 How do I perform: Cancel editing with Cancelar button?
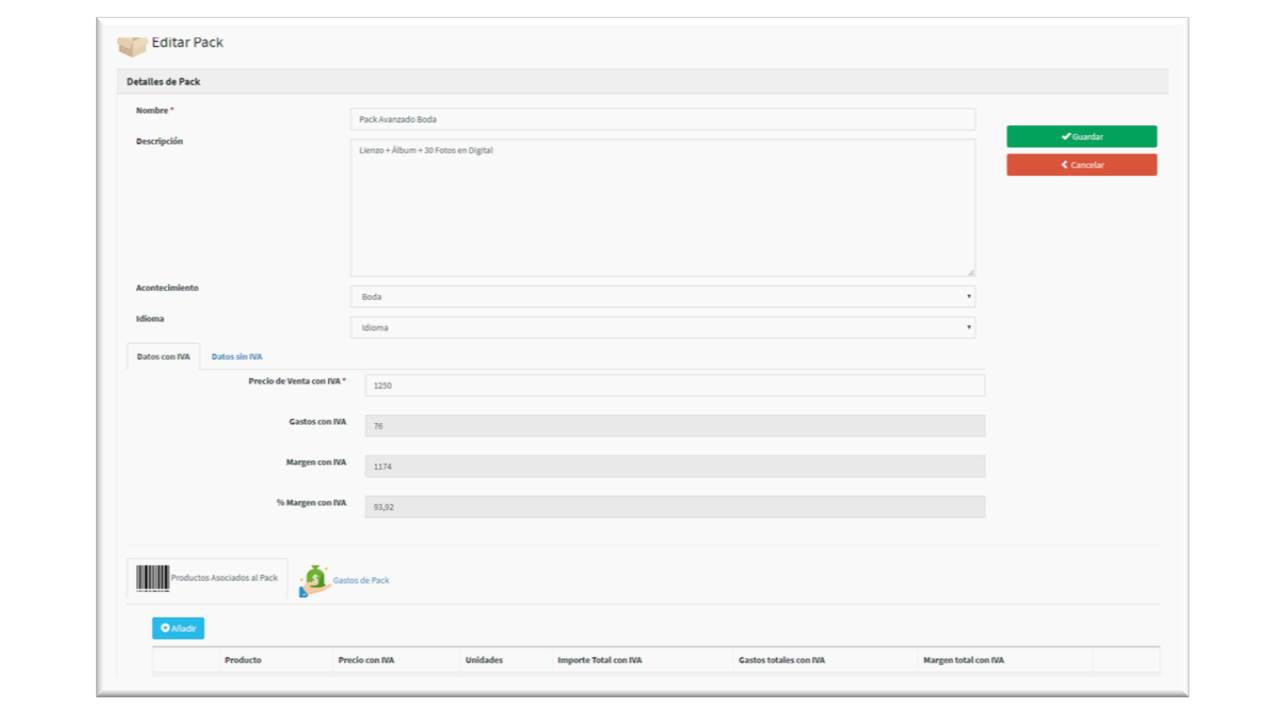1082,165
